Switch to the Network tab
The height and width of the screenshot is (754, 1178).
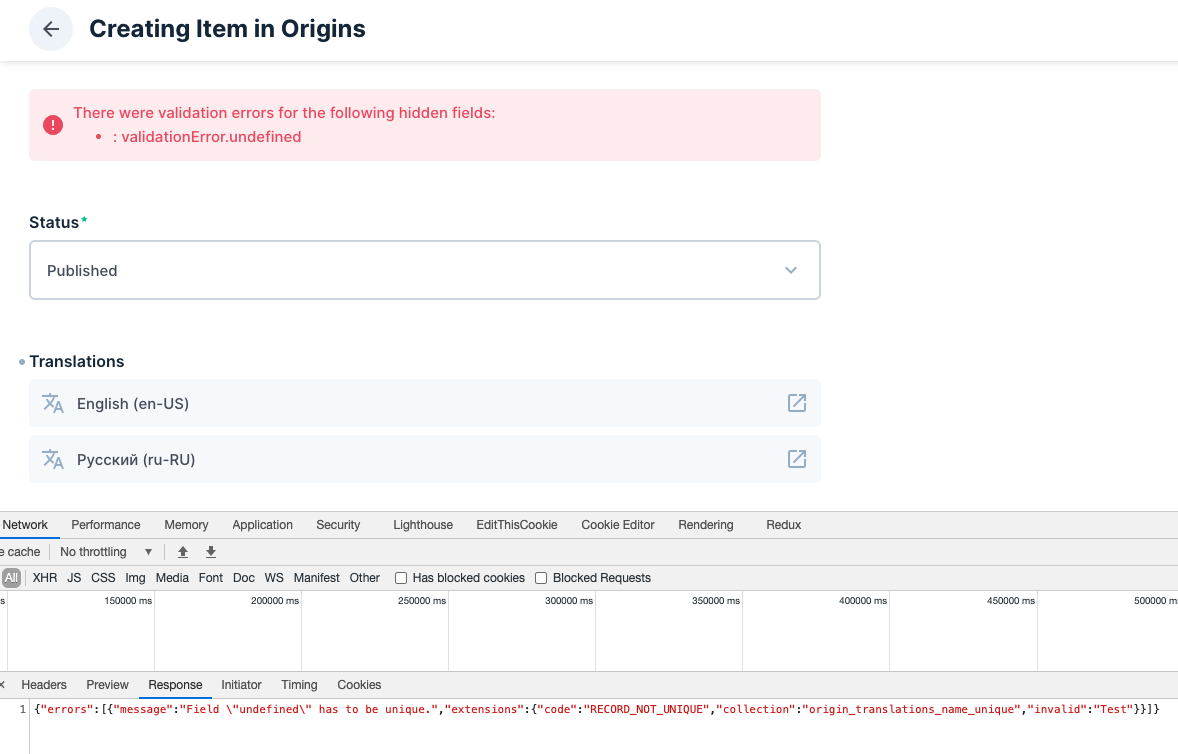tap(25, 525)
